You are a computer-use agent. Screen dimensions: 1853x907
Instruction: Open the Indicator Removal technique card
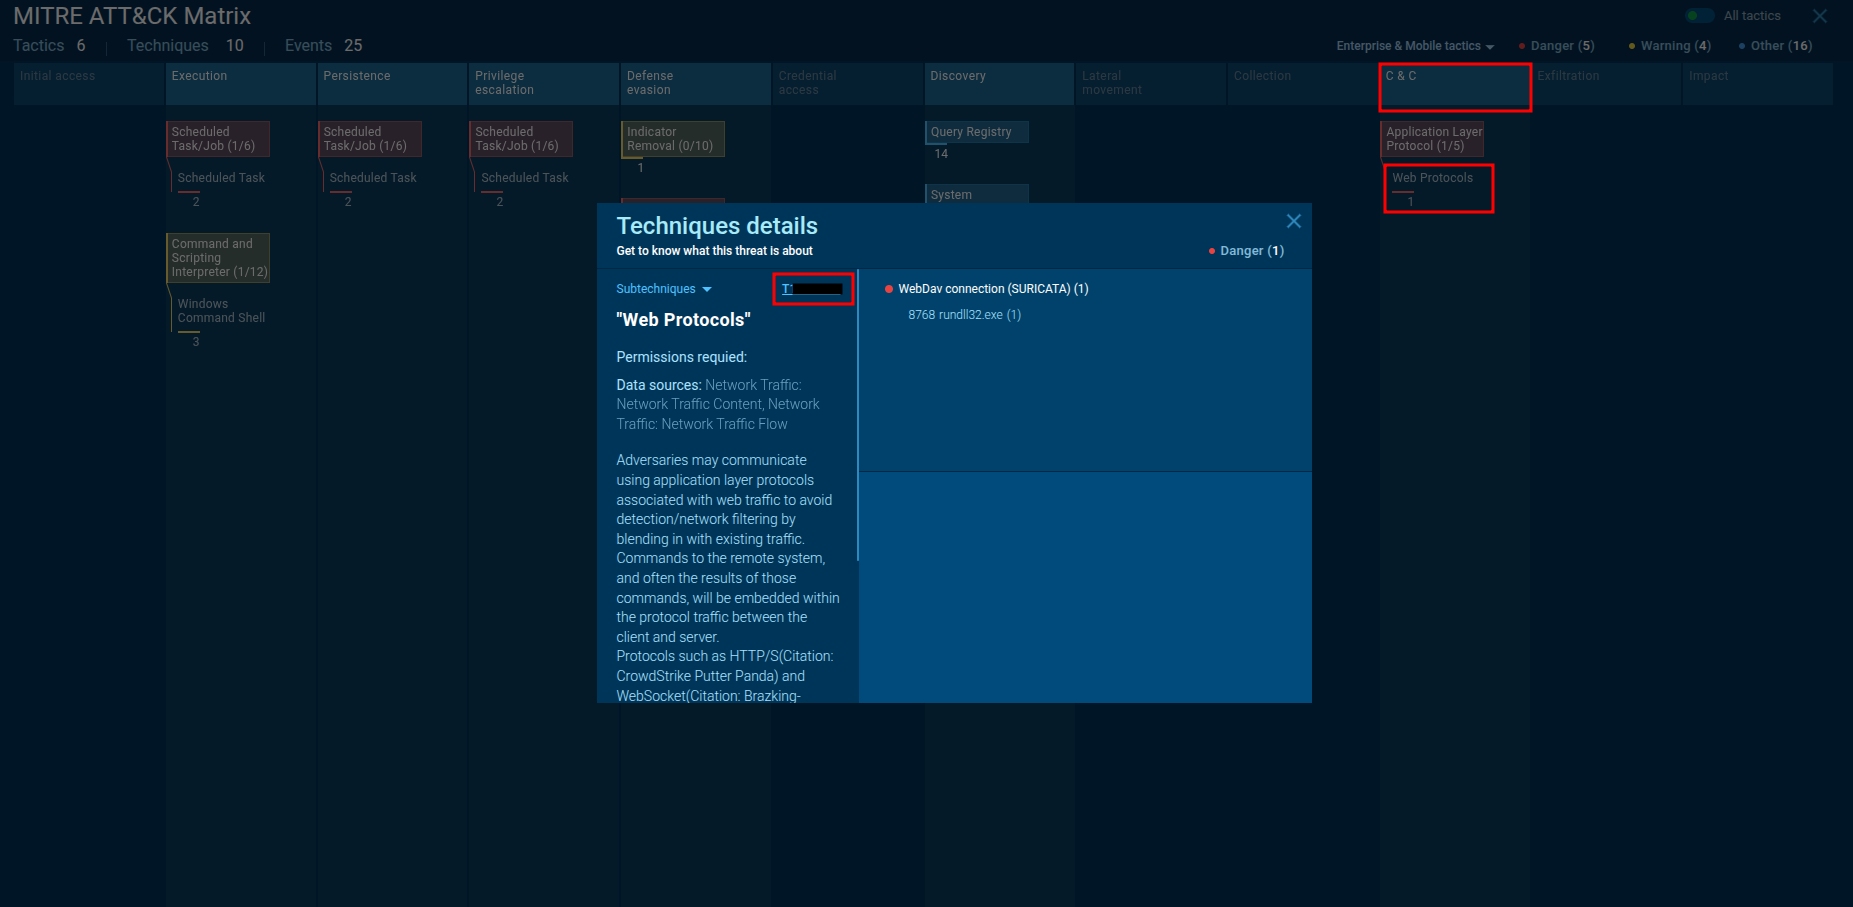click(672, 139)
